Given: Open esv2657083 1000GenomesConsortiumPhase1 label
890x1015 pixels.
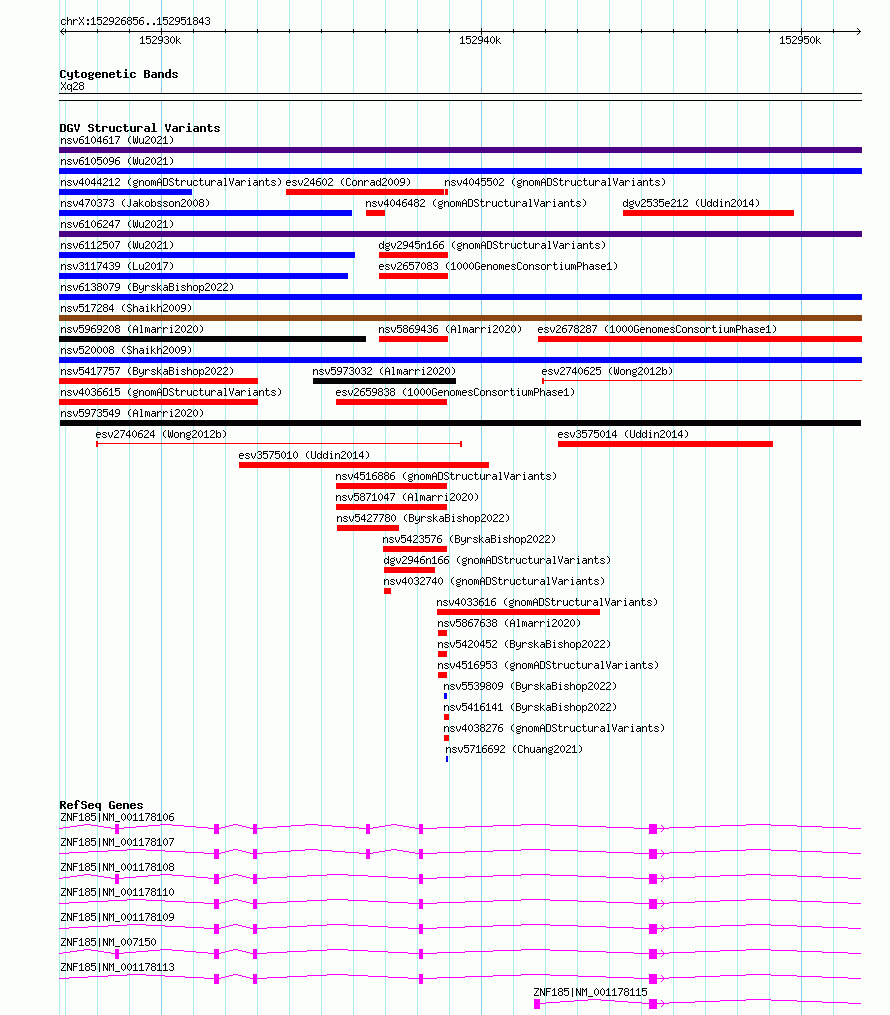Looking at the screenshot, I should [498, 266].
